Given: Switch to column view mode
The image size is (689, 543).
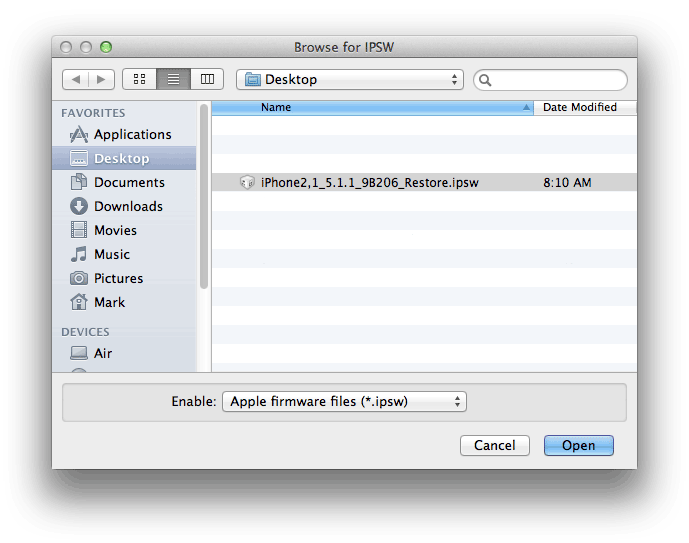Looking at the screenshot, I should [207, 79].
